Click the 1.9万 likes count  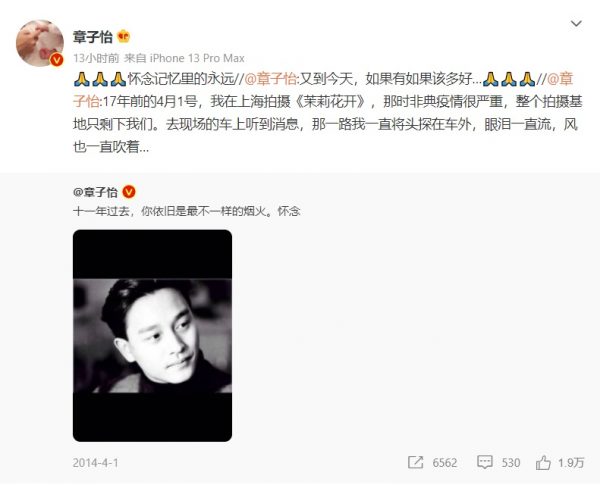tap(571, 463)
